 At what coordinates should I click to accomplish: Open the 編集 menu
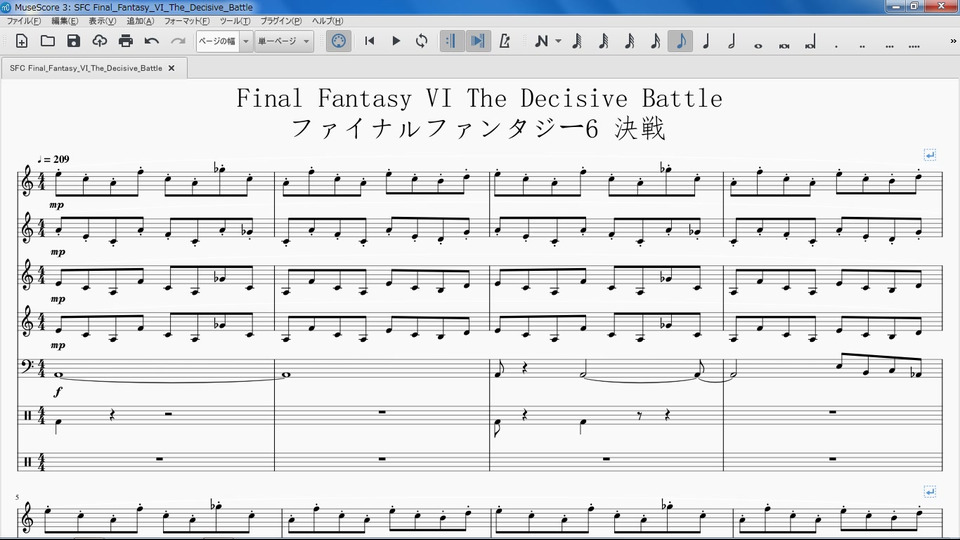click(x=64, y=21)
